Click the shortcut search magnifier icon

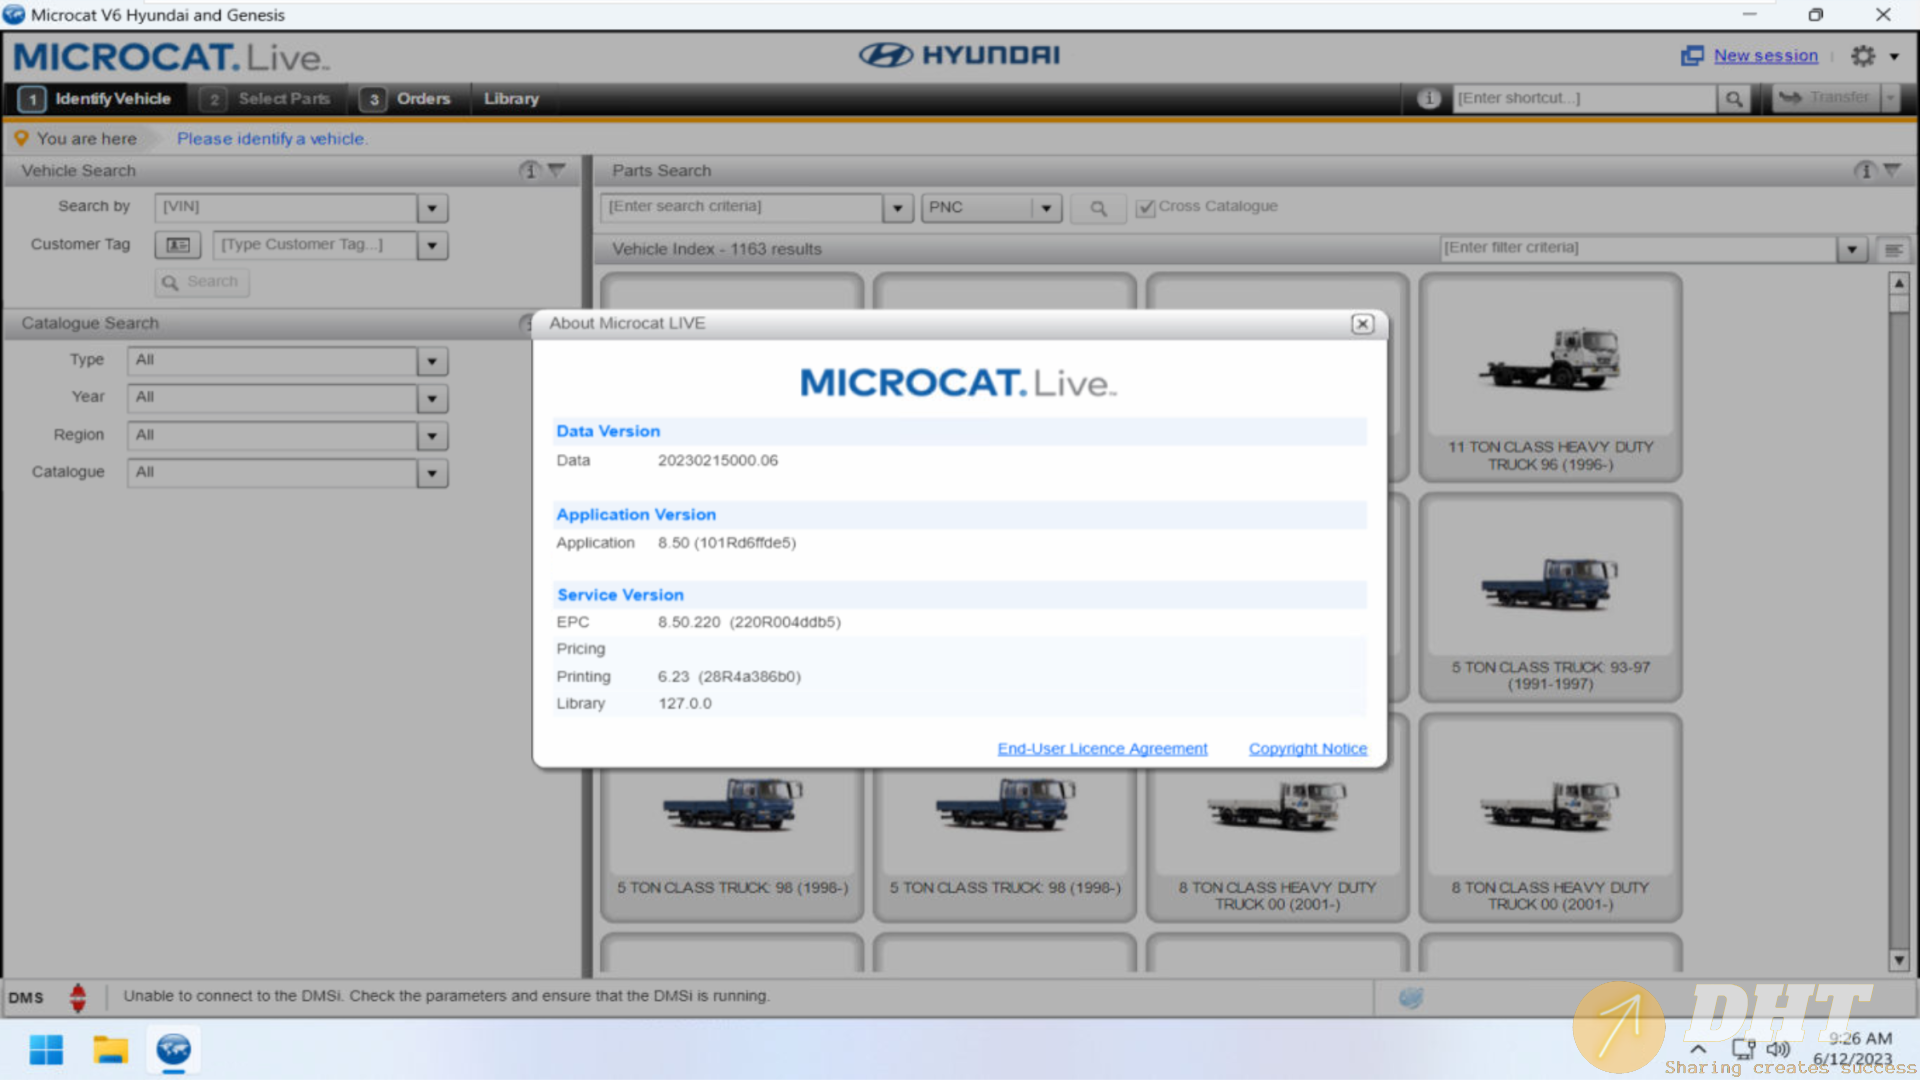[x=1734, y=98]
